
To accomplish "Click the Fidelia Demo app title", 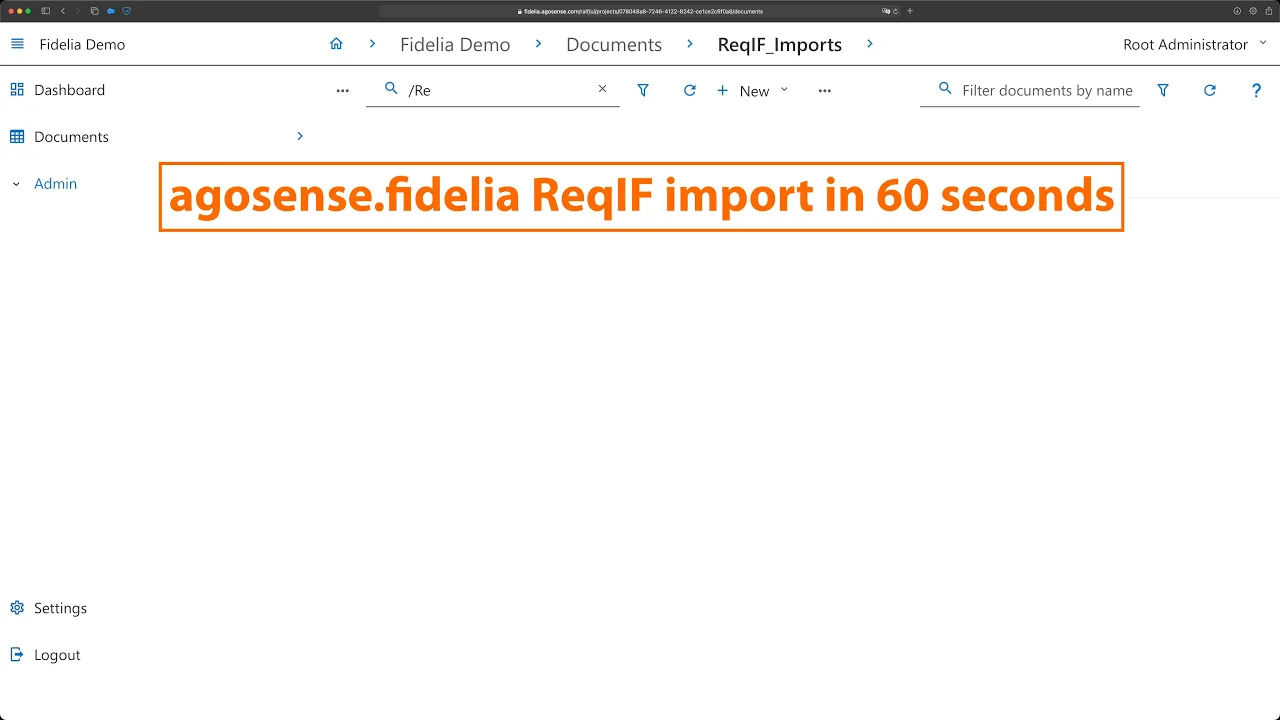I will [82, 45].
